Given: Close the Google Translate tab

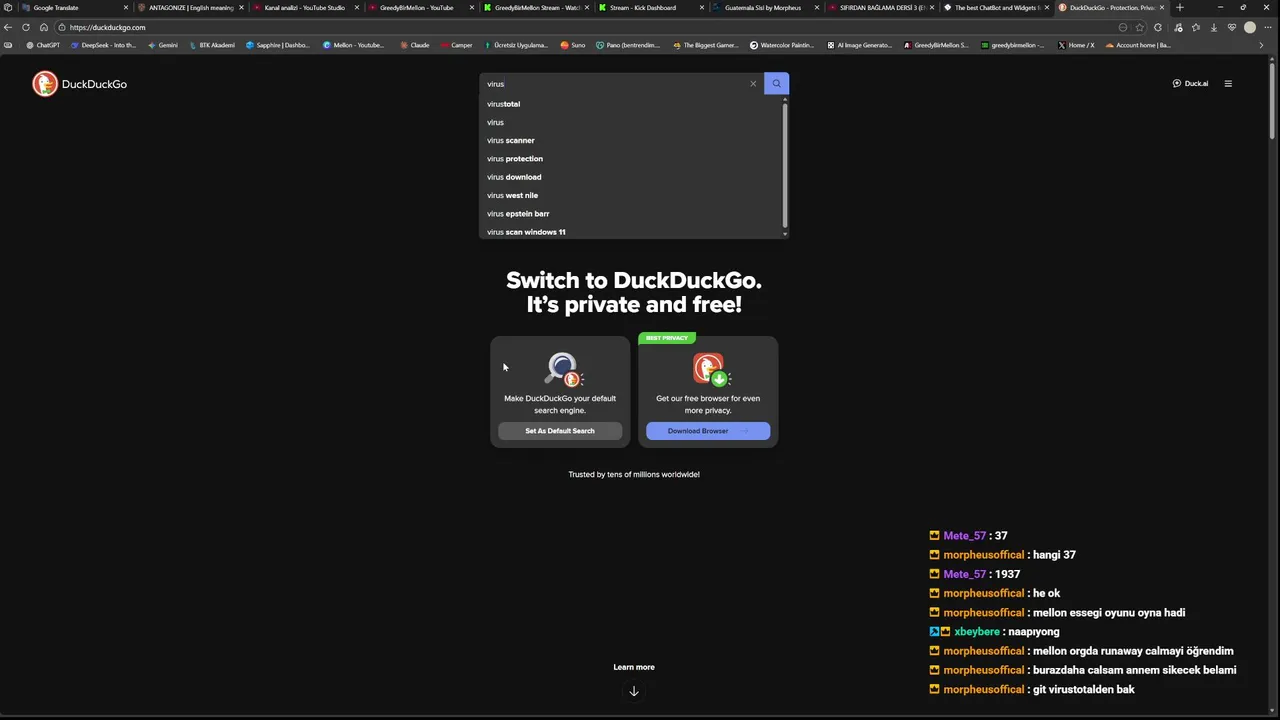Looking at the screenshot, I should (x=125, y=7).
